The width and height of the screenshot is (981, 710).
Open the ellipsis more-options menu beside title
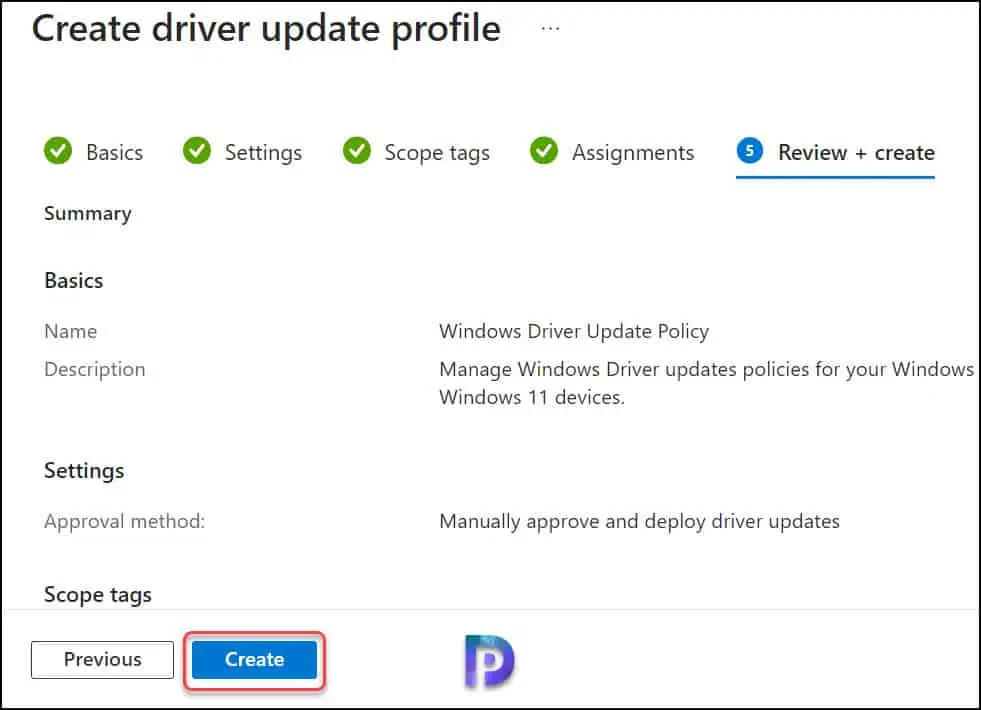550,28
